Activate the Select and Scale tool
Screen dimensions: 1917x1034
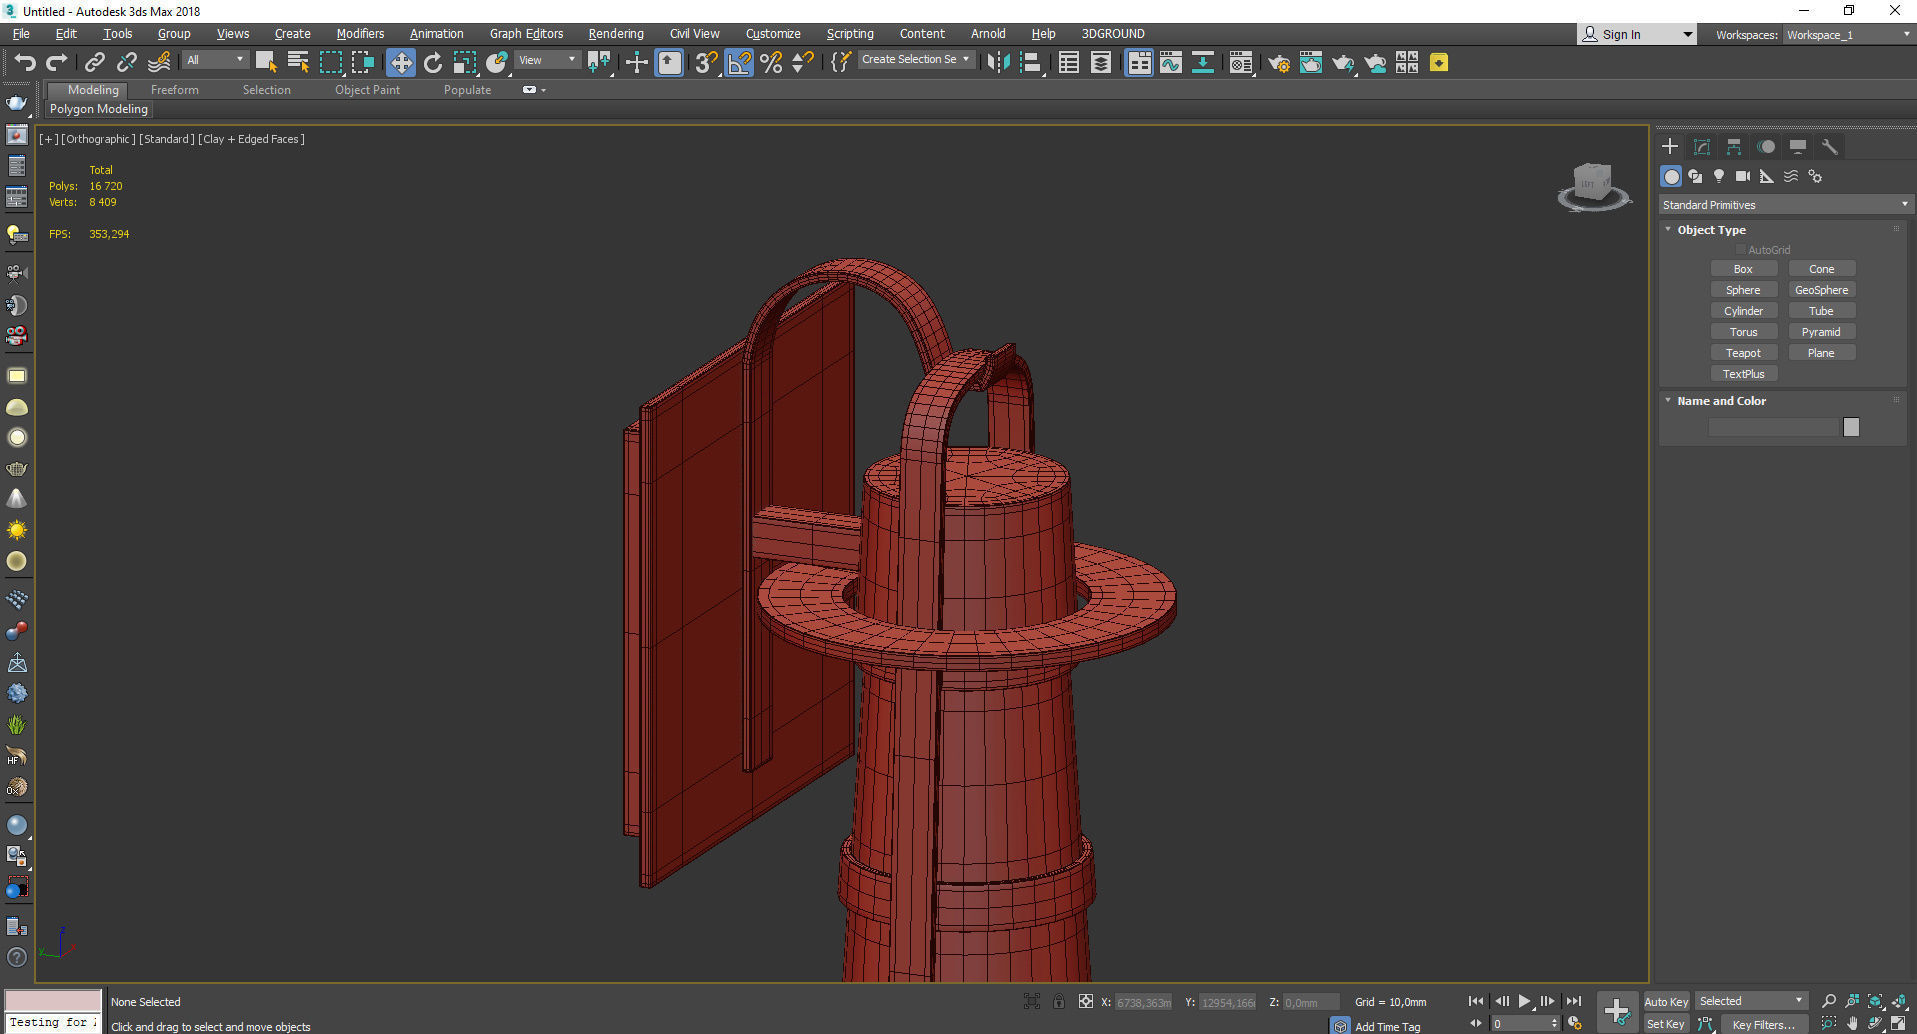(x=465, y=63)
